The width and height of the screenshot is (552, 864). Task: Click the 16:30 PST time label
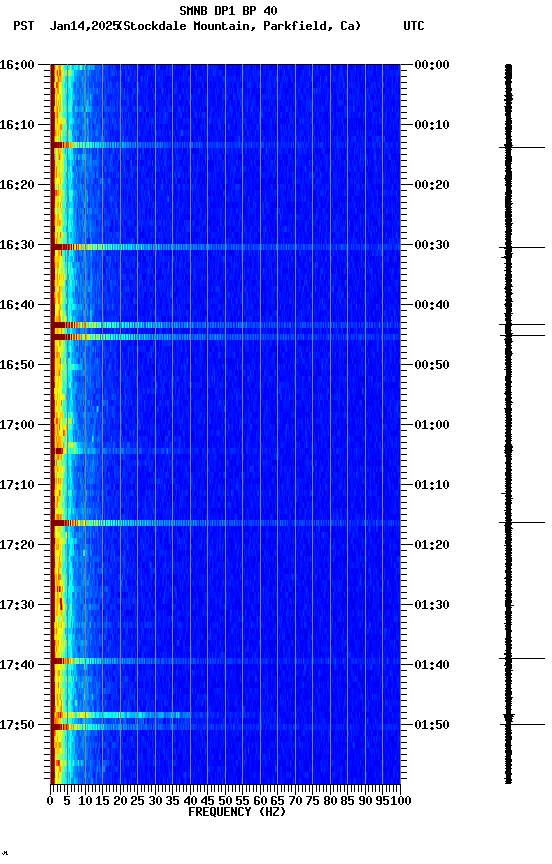[17, 245]
